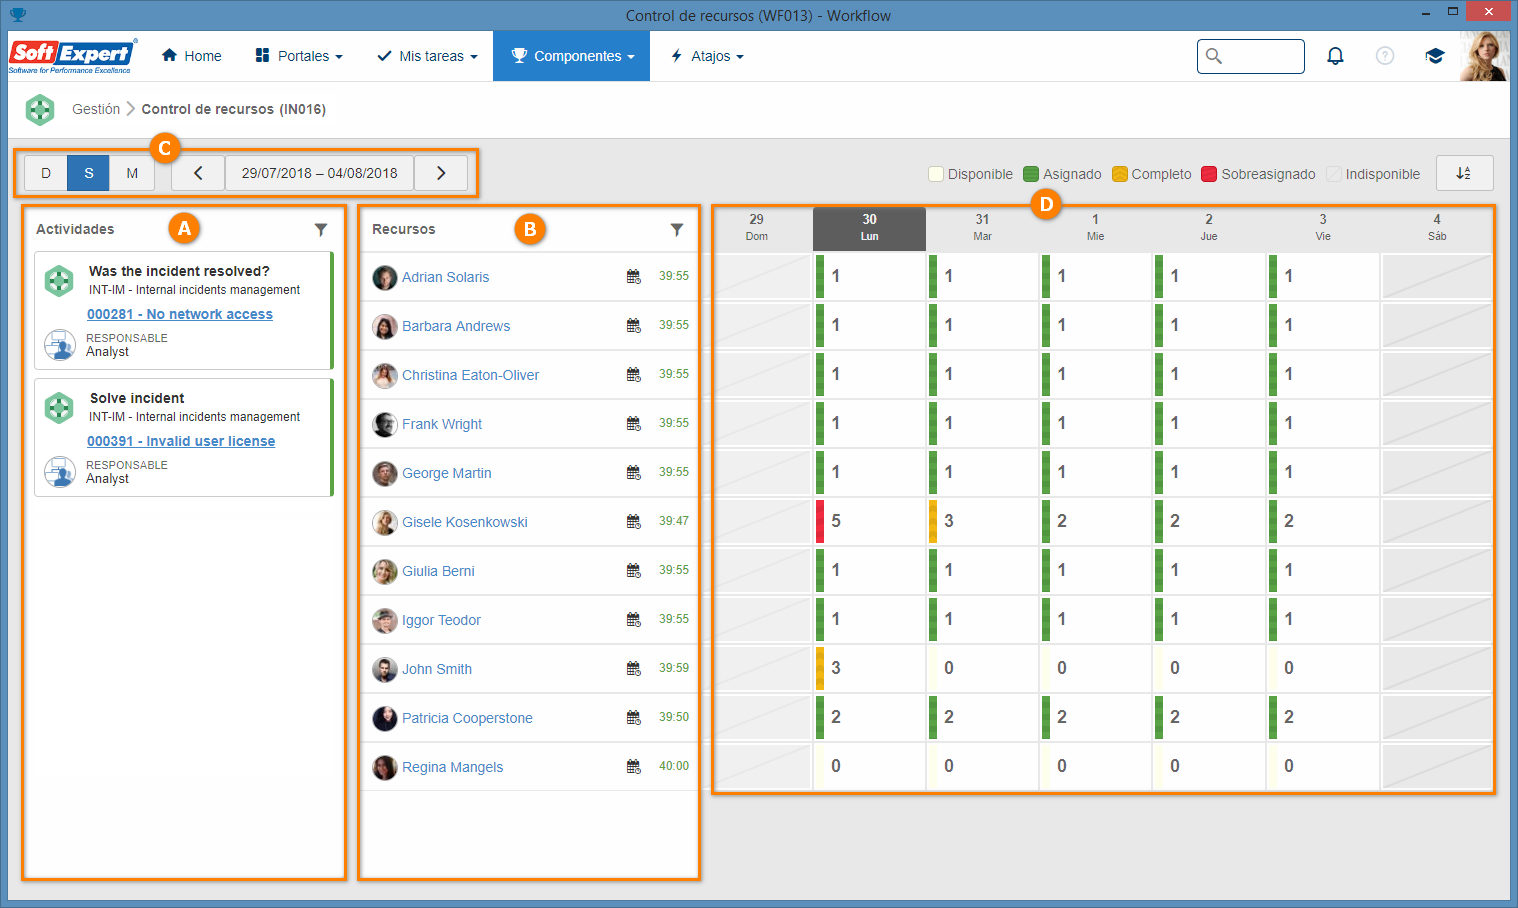Select column header 30 Lun
Viewport: 1518px width, 908px height.
(x=869, y=228)
